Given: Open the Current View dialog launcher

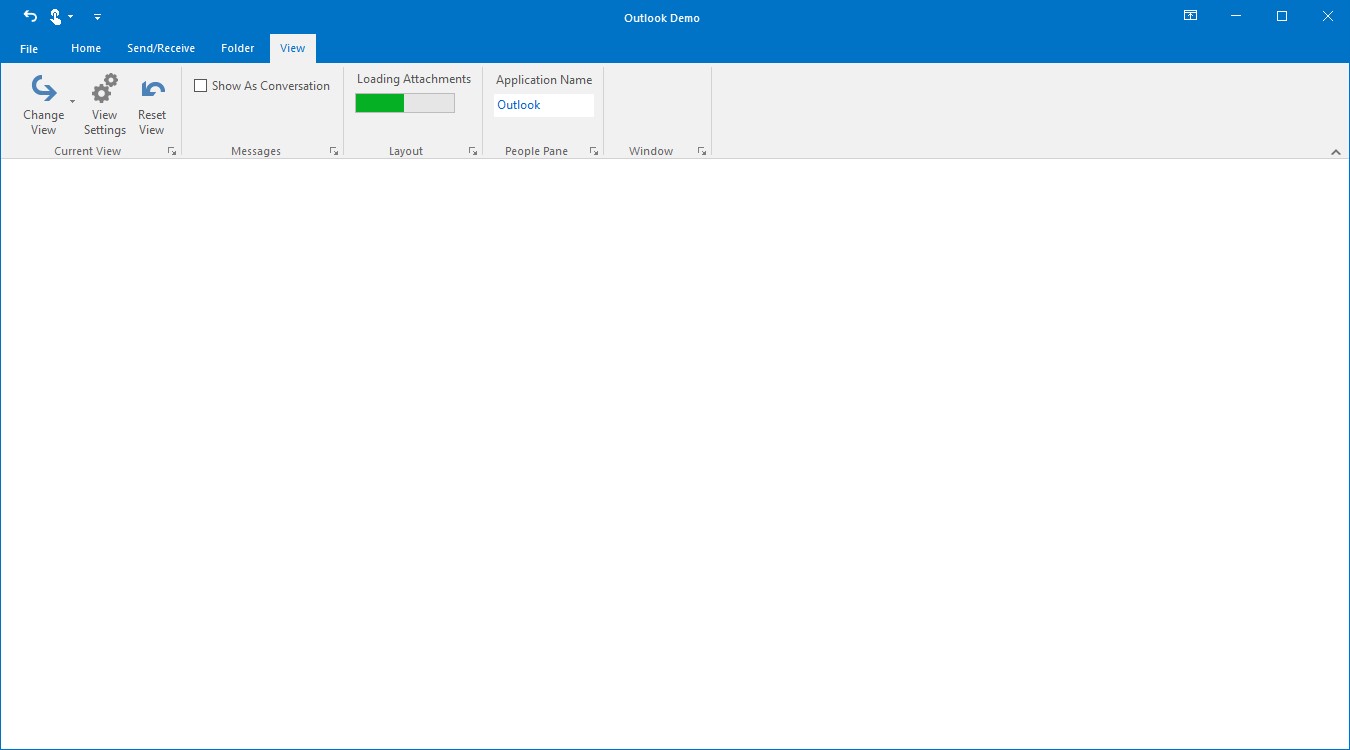Looking at the screenshot, I should point(172,150).
